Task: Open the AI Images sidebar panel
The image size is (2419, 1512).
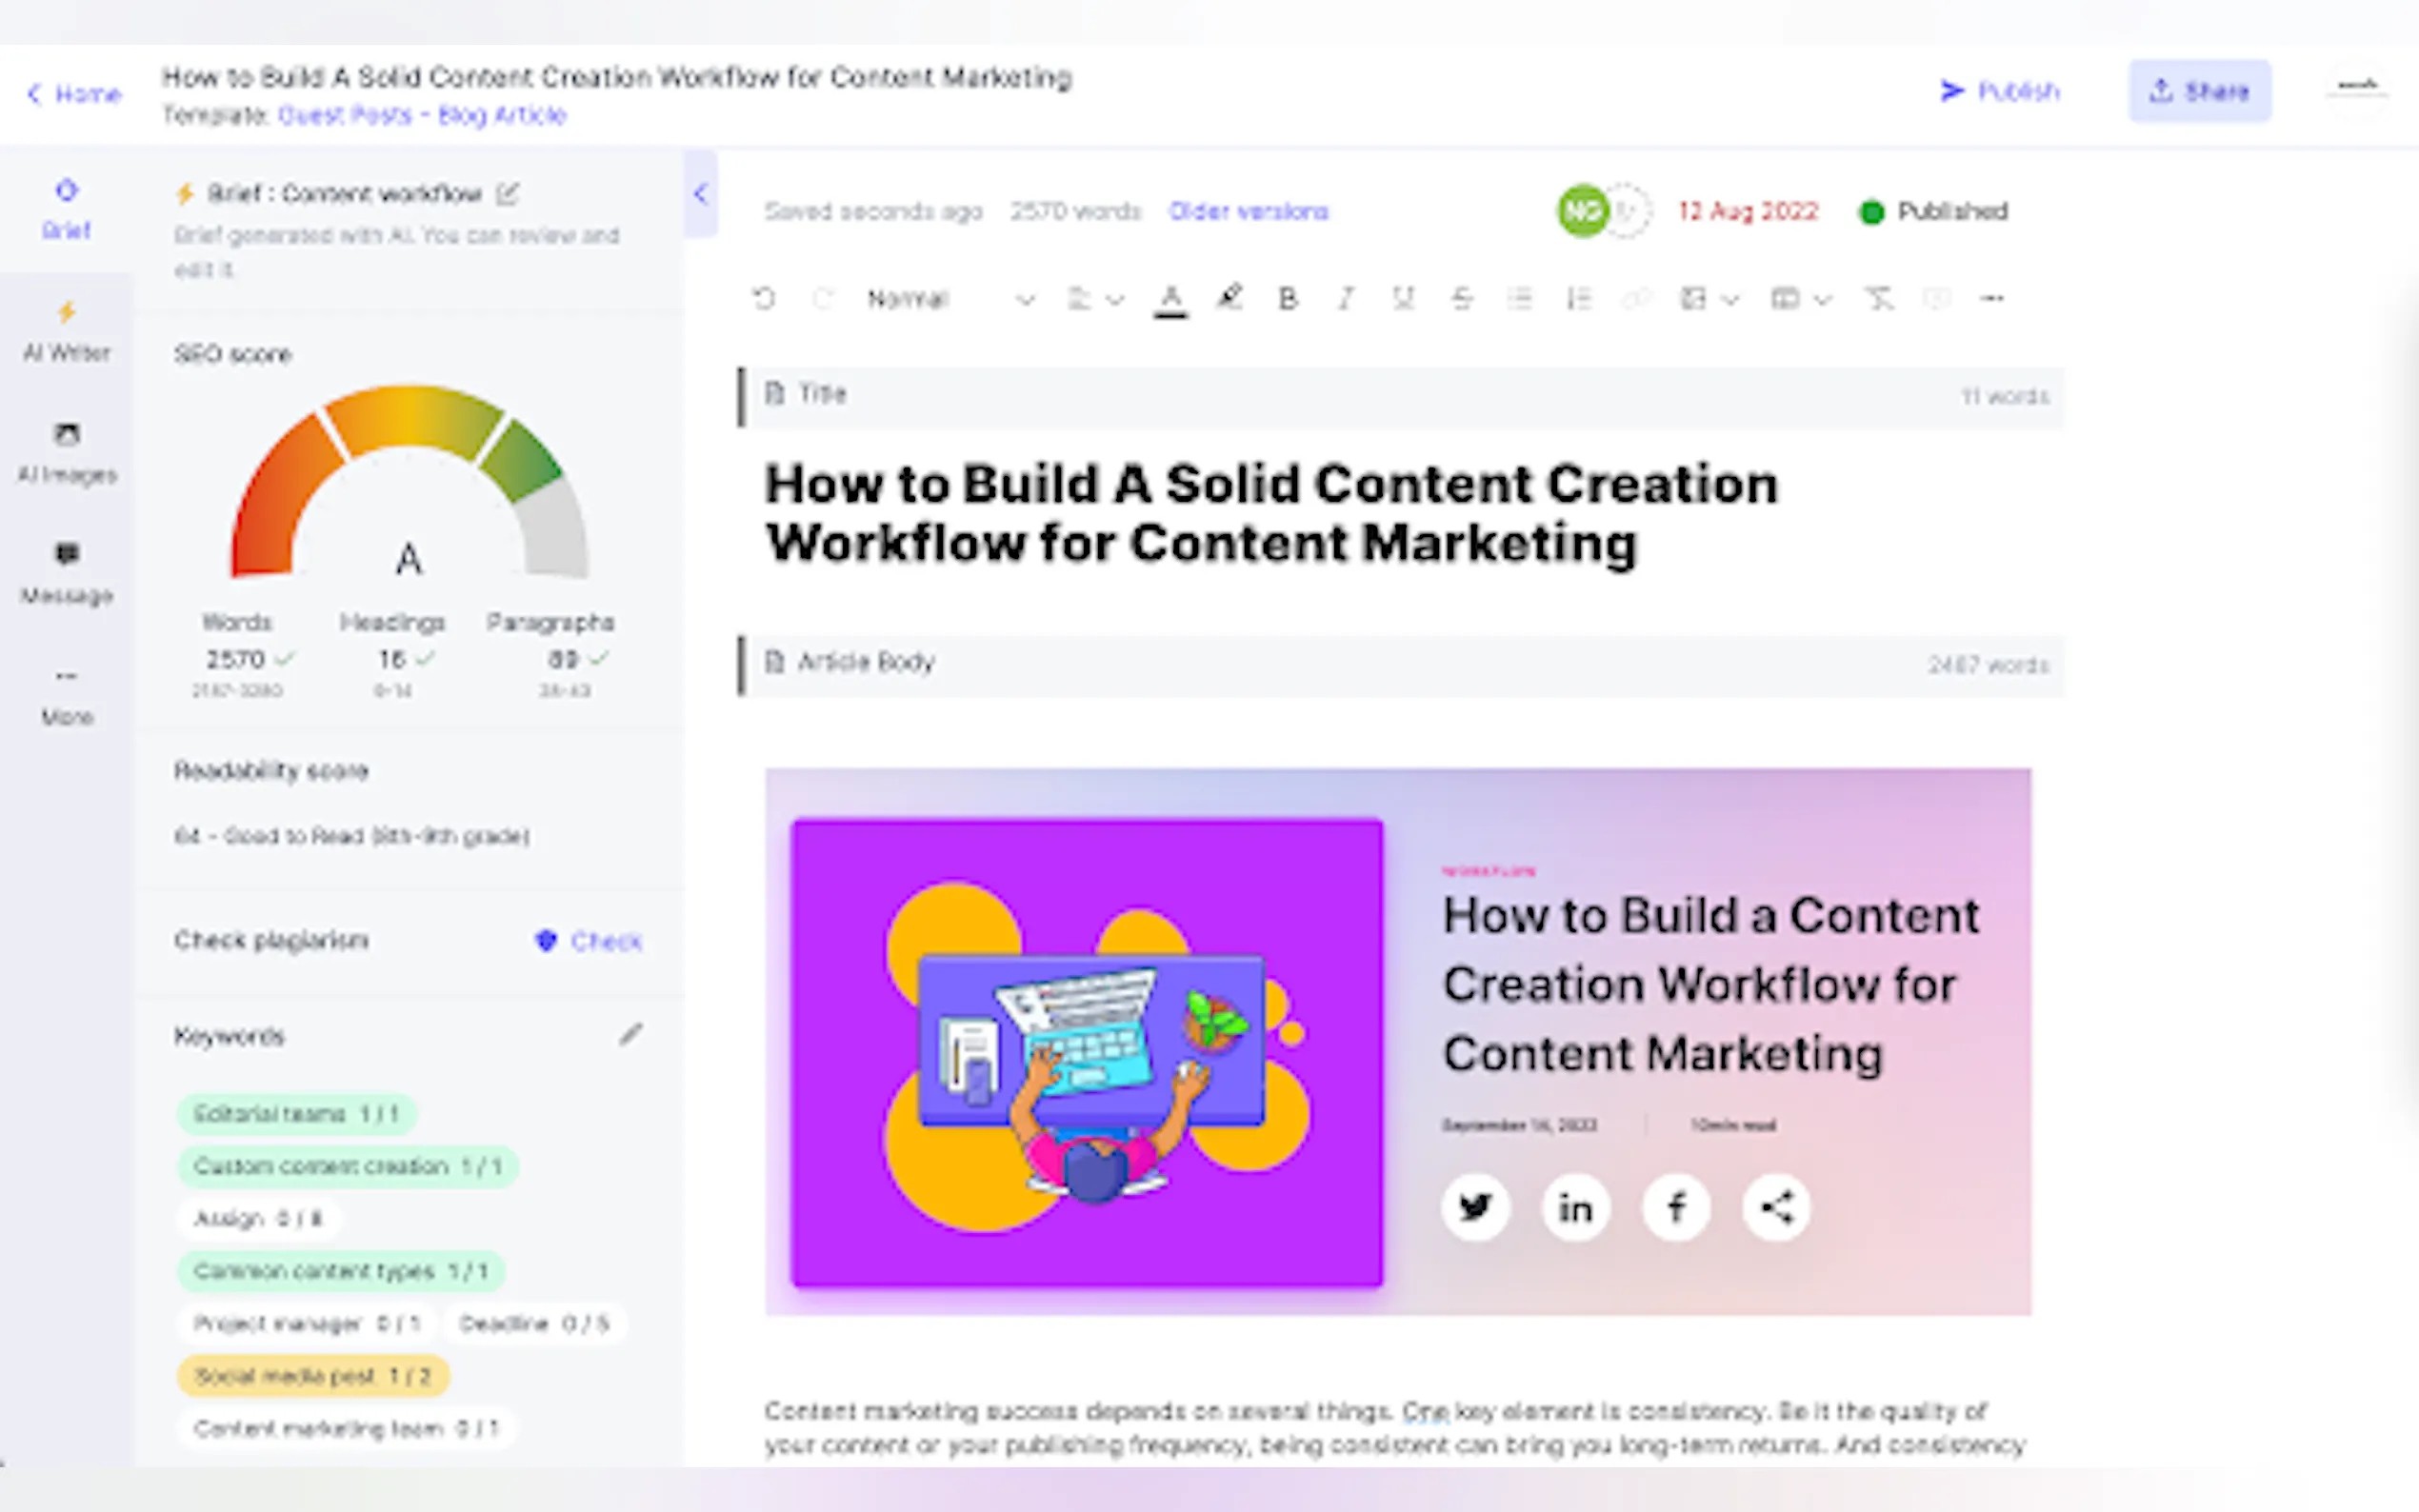Action: 66,451
